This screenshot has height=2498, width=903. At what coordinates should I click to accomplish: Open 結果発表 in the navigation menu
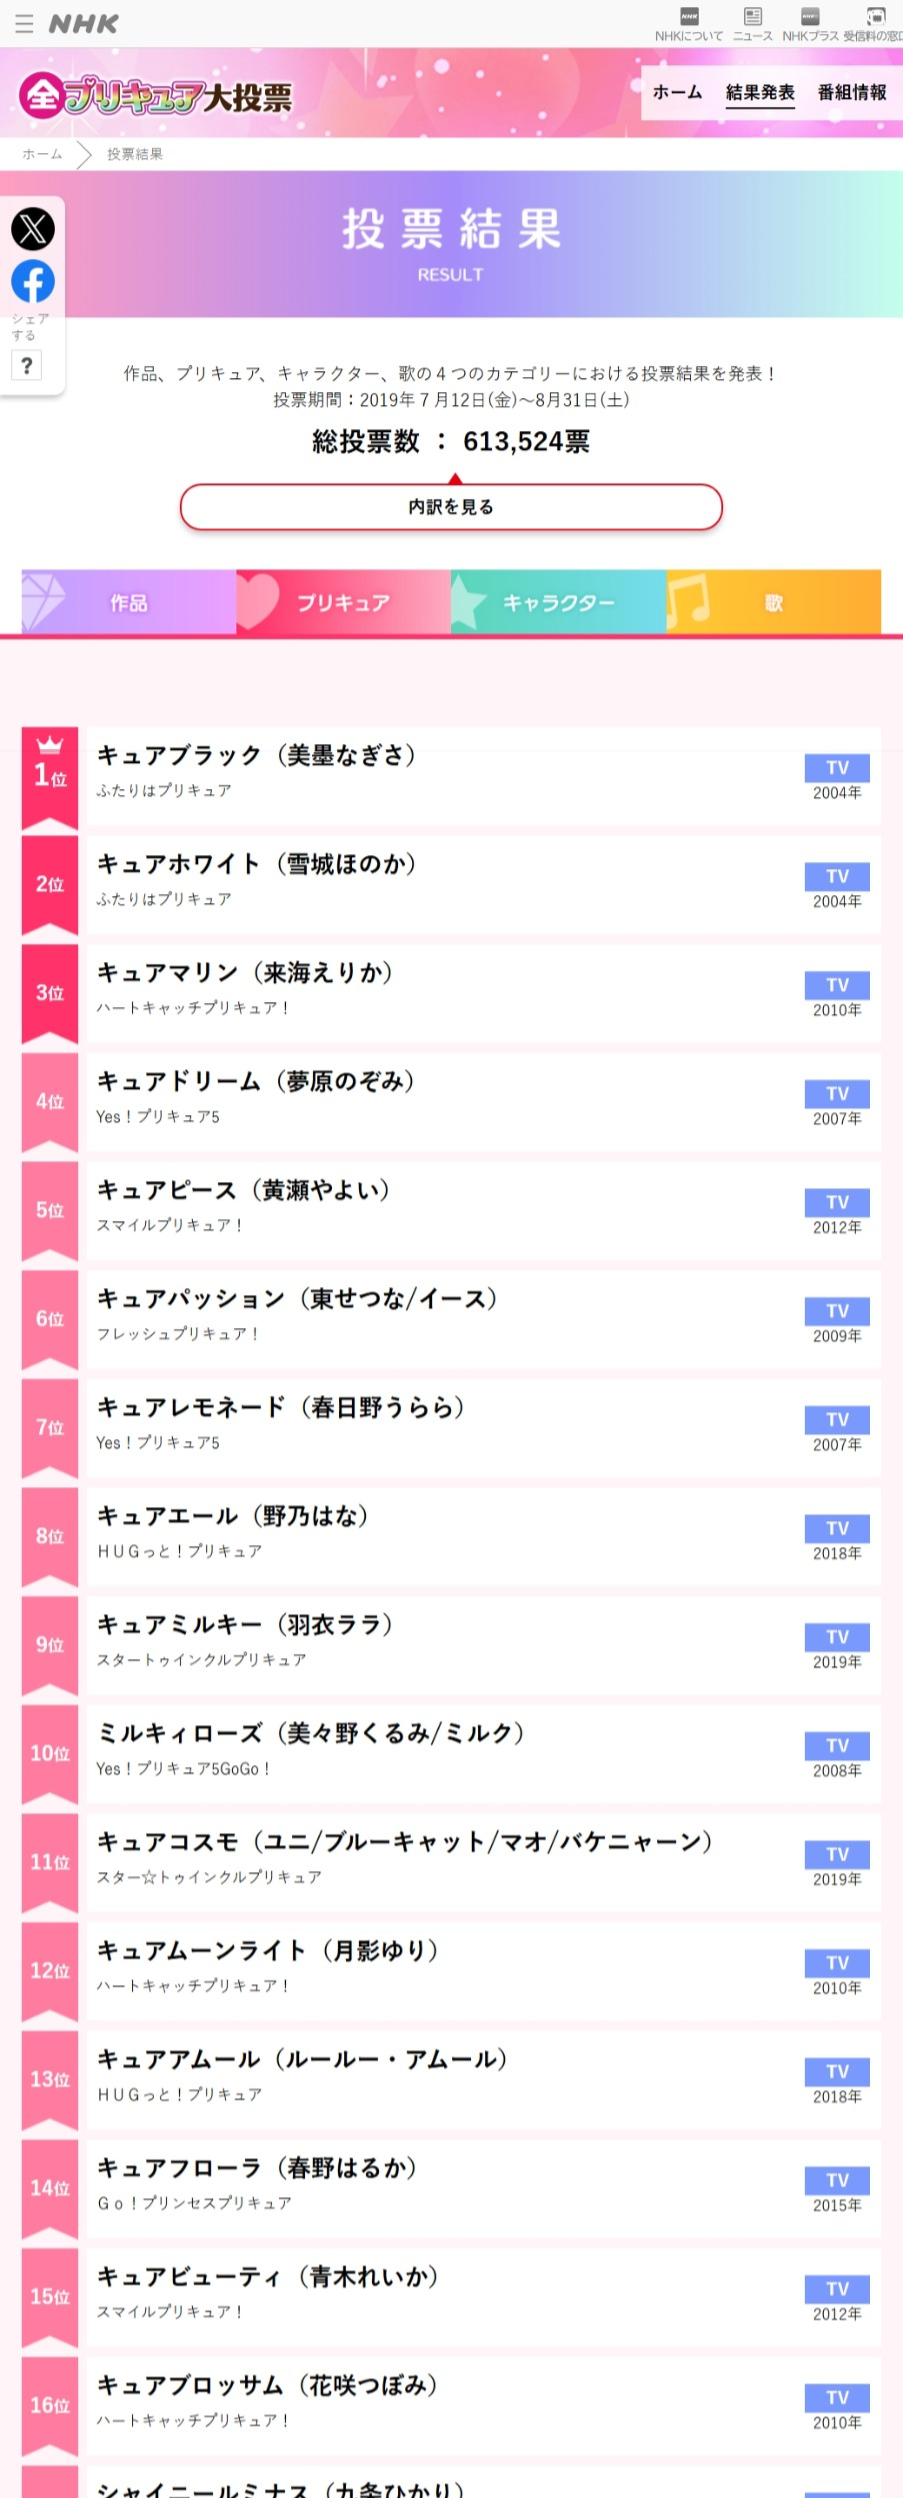click(760, 92)
